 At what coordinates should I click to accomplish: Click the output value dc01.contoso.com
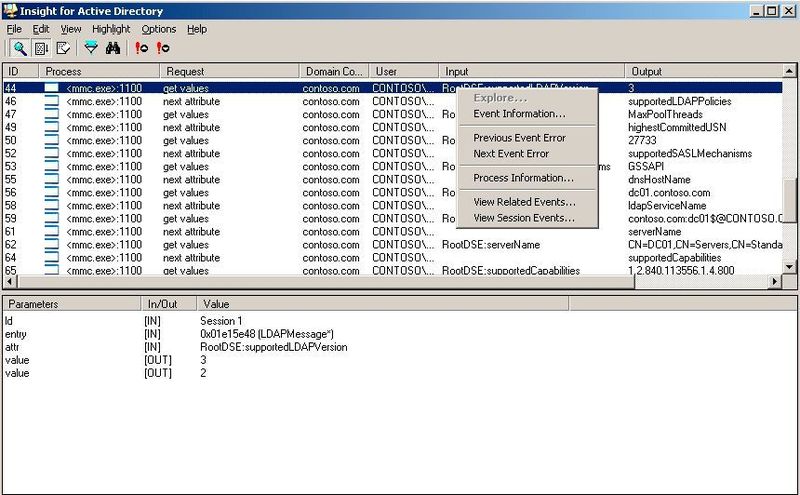(669, 193)
